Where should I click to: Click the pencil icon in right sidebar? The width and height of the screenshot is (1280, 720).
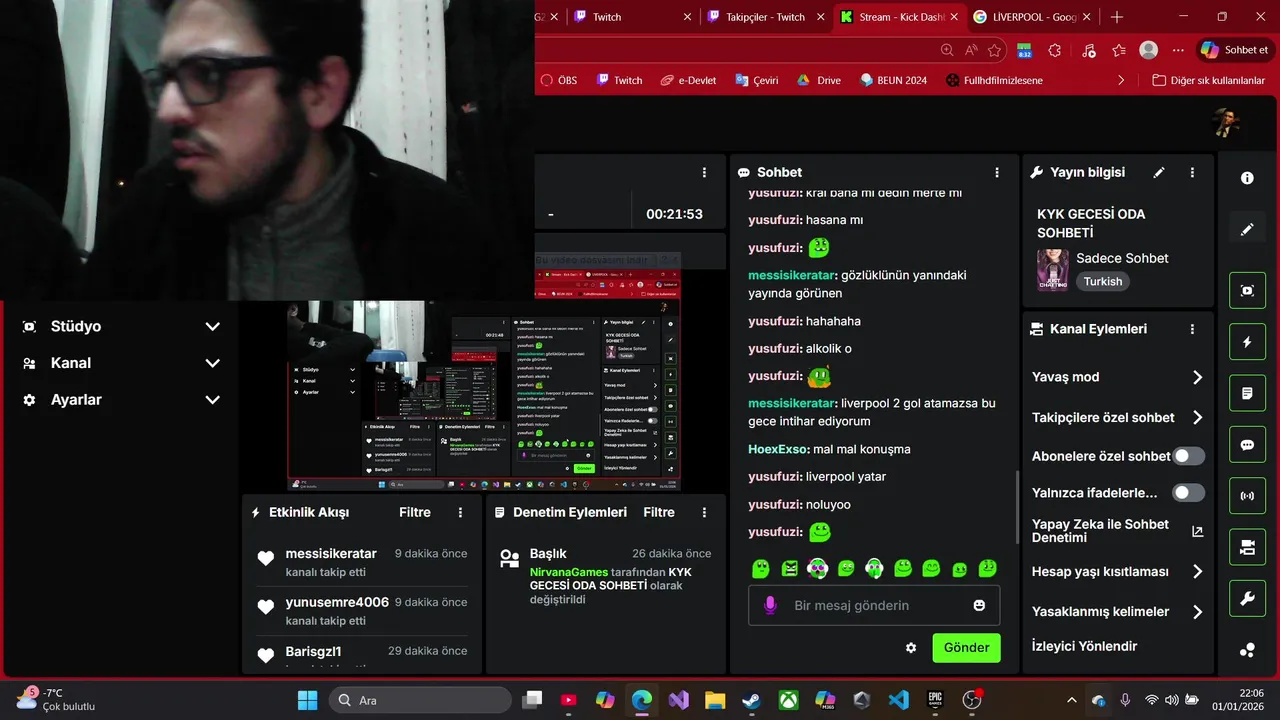1247,229
